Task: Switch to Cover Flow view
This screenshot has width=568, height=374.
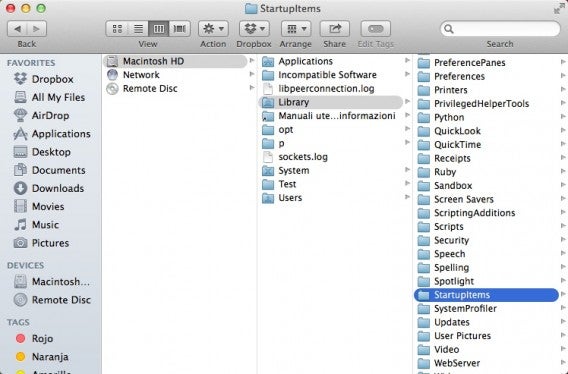Action: 180,29
